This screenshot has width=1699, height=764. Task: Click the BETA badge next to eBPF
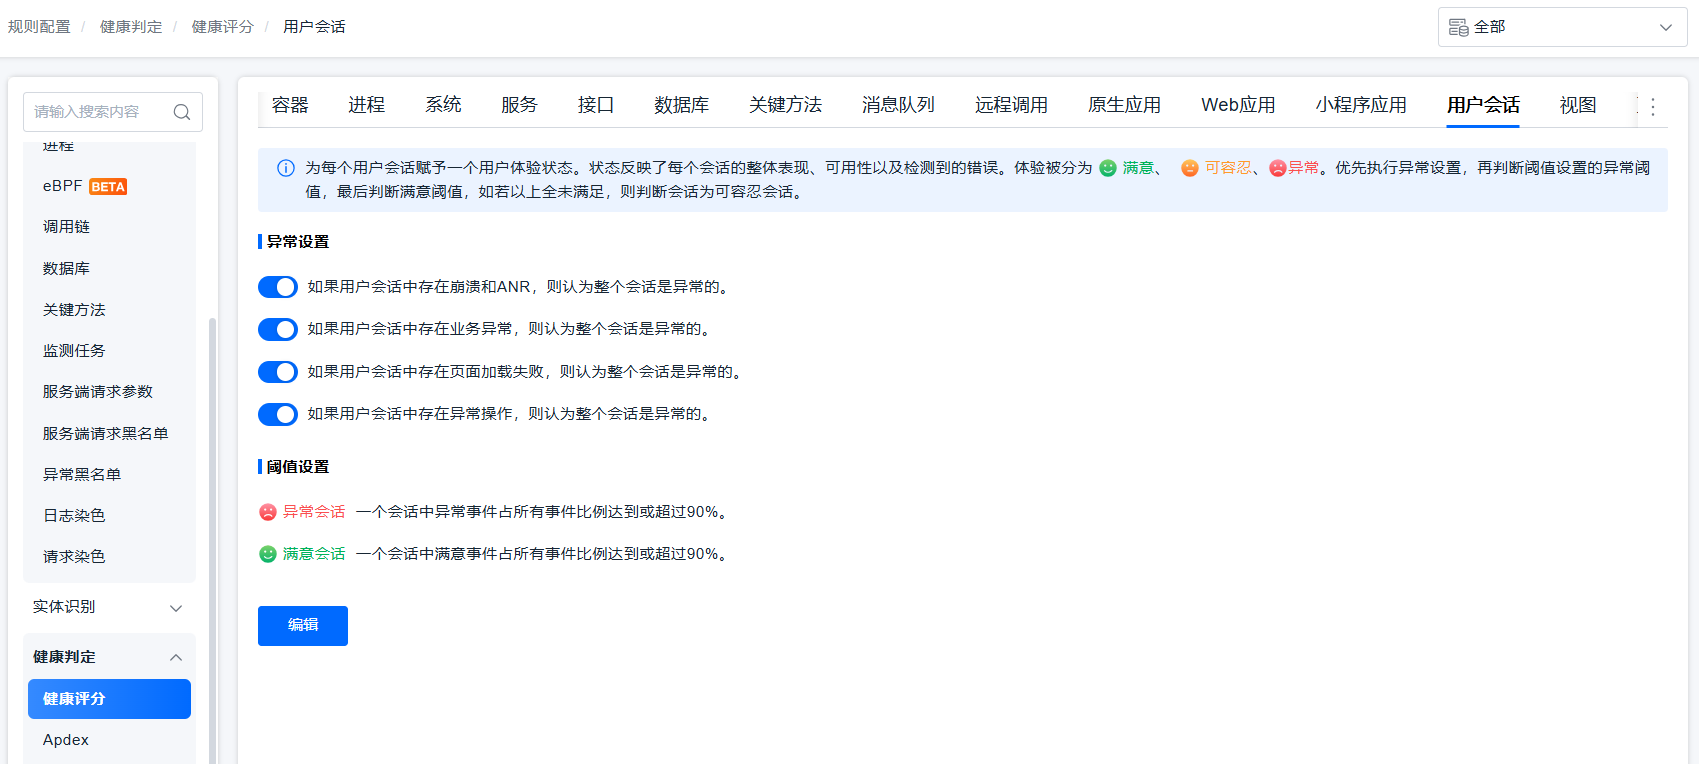pos(108,187)
